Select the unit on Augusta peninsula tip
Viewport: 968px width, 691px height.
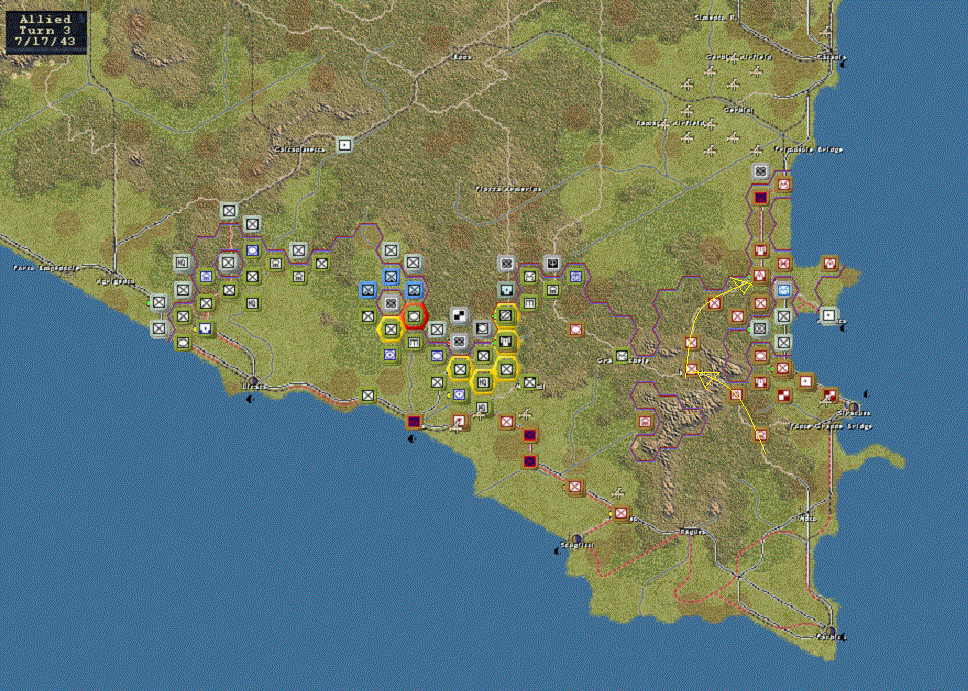coord(830,264)
